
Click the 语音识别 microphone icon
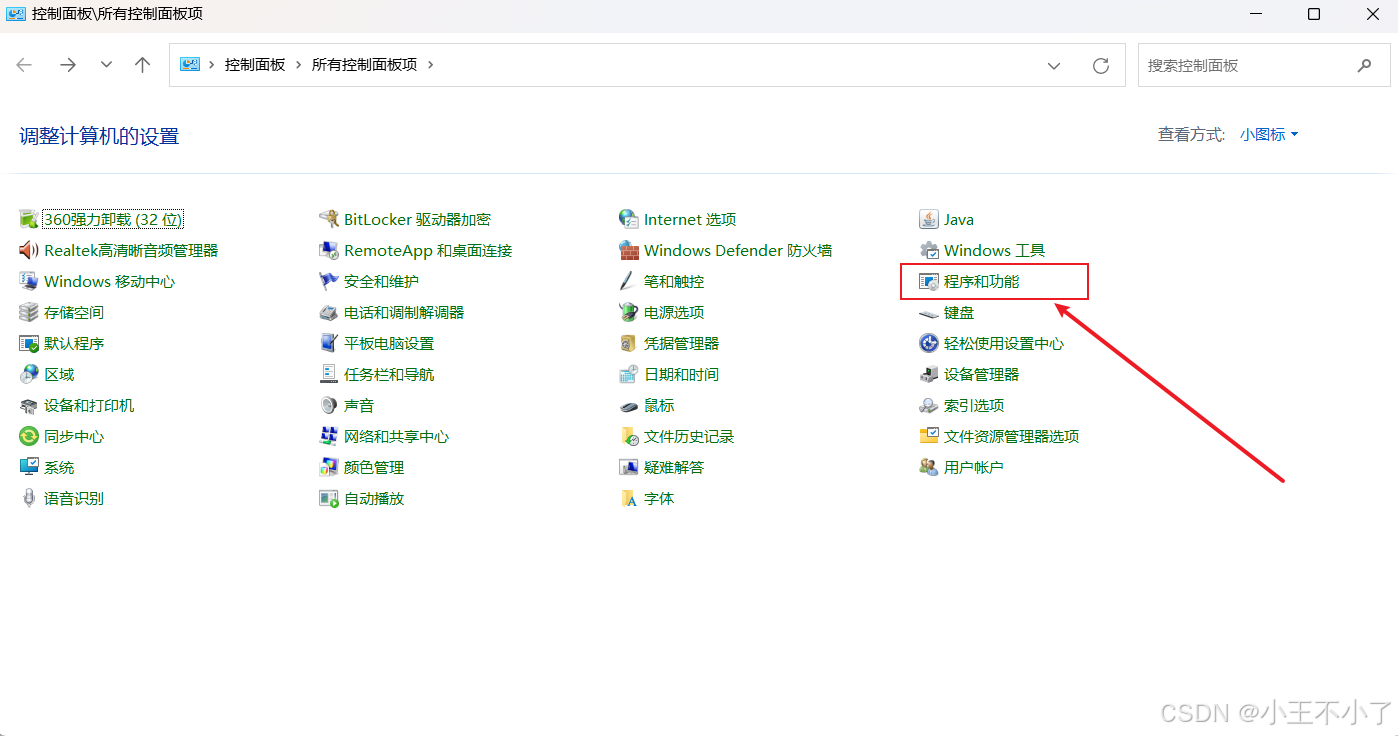(29, 498)
